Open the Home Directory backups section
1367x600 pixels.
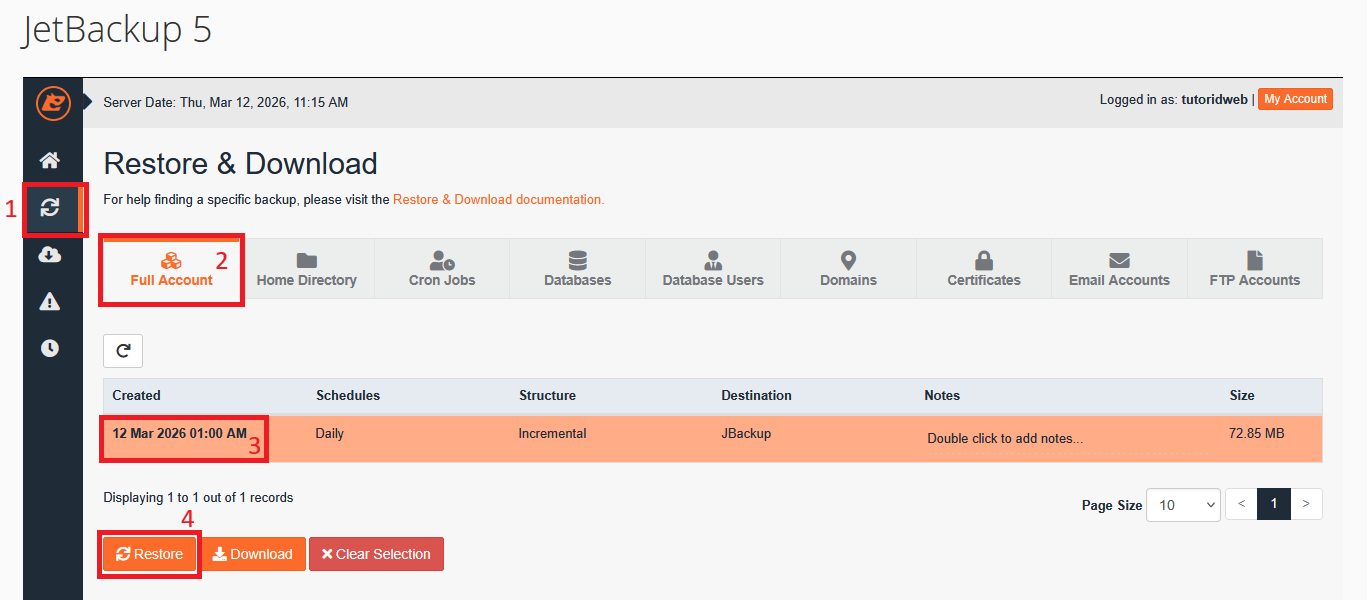pyautogui.click(x=306, y=268)
